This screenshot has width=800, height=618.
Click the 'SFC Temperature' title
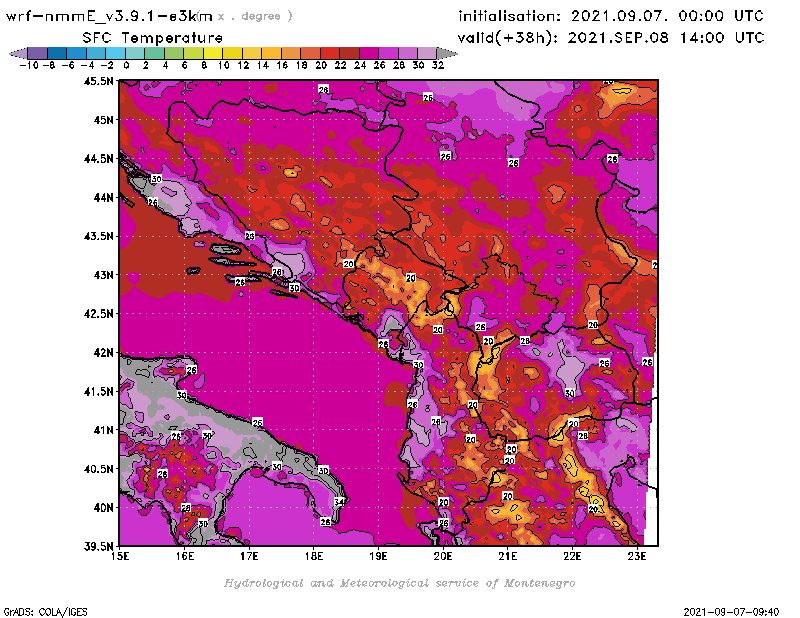(153, 38)
